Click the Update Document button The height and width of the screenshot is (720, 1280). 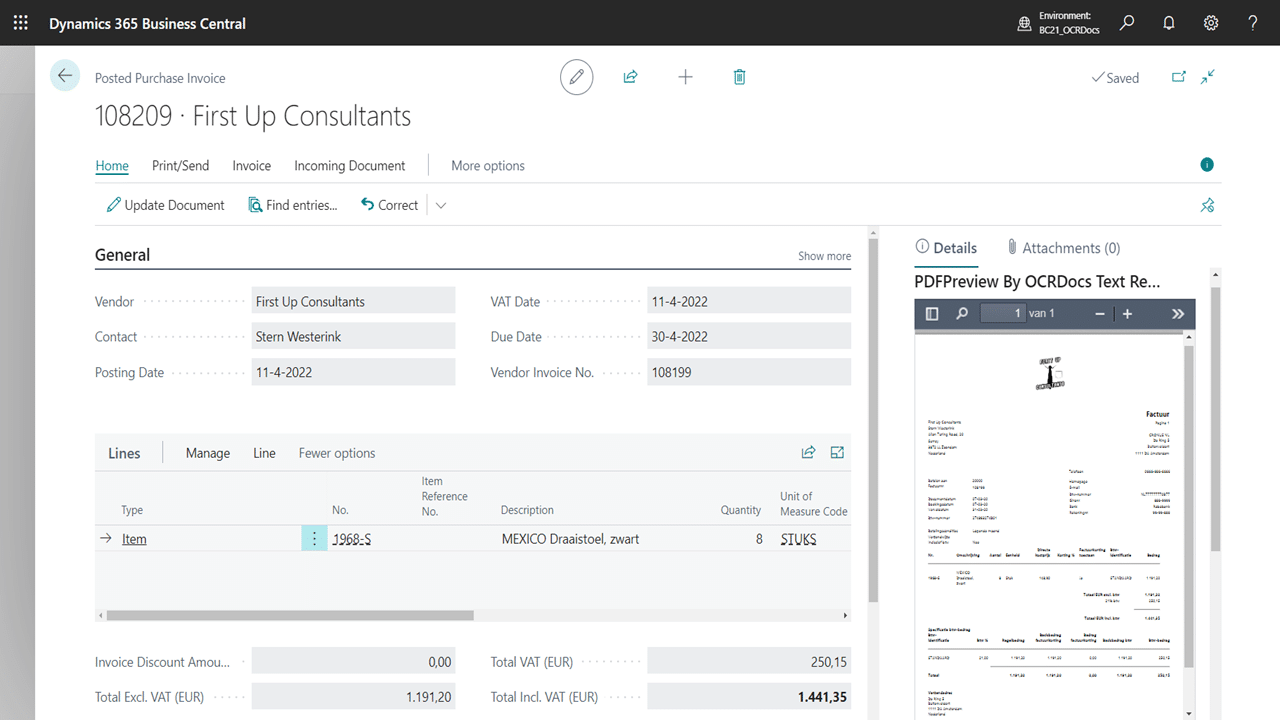tap(166, 205)
